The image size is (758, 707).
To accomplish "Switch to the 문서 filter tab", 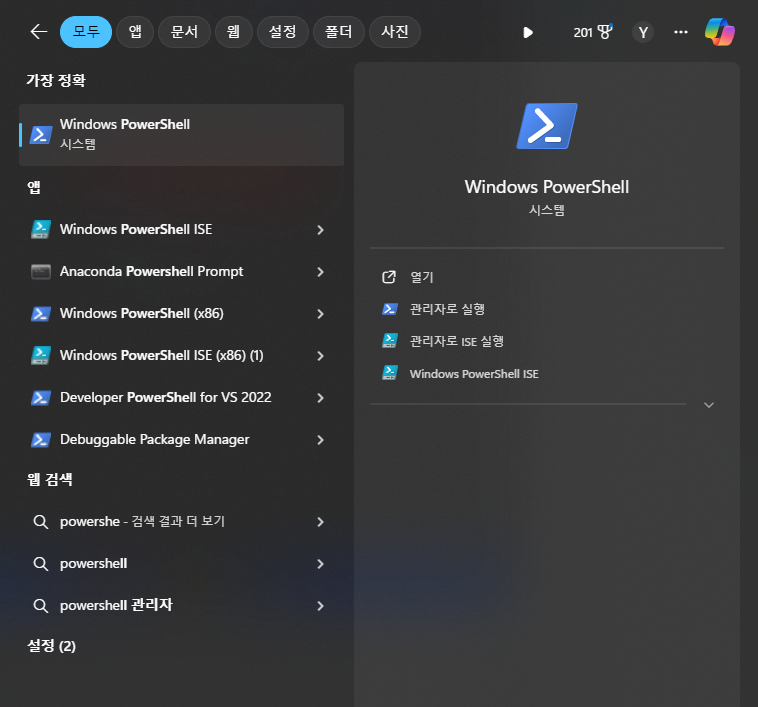I will pos(184,32).
